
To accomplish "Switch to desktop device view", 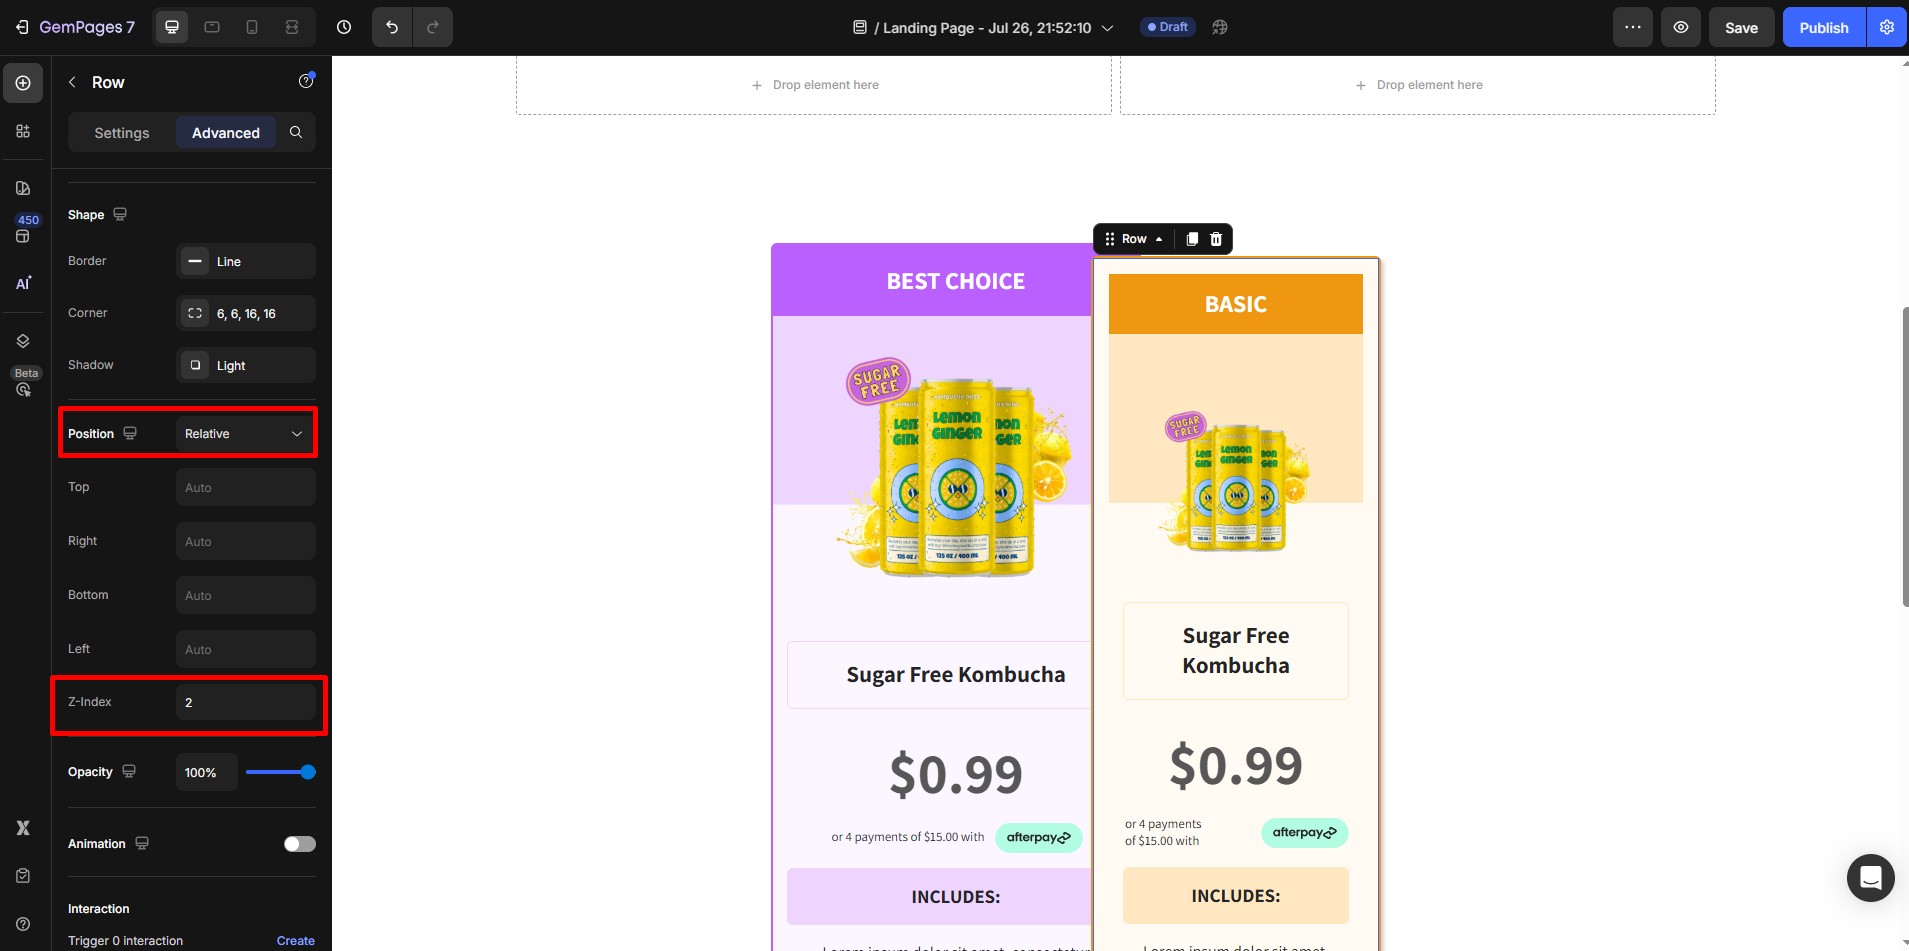I will point(172,27).
